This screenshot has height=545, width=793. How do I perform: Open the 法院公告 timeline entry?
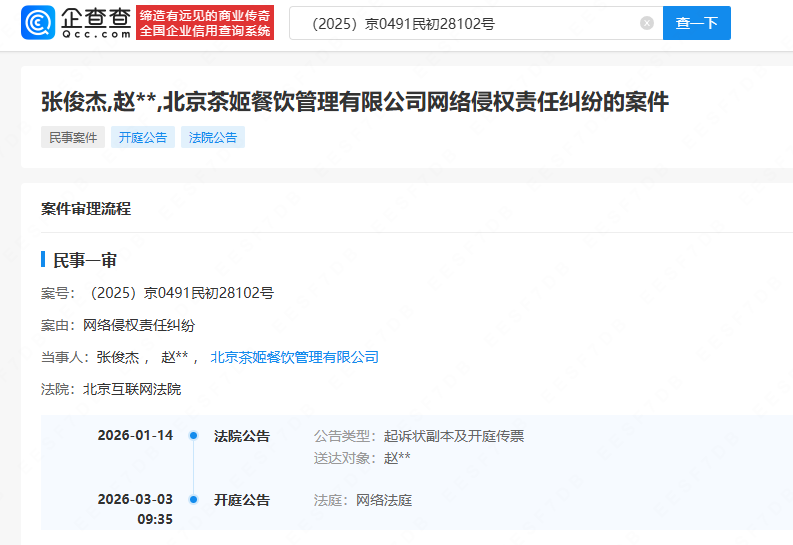pyautogui.click(x=242, y=436)
